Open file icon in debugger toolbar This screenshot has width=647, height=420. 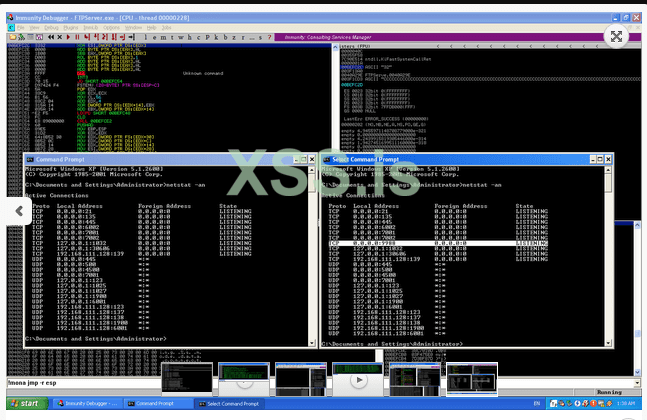(12, 37)
